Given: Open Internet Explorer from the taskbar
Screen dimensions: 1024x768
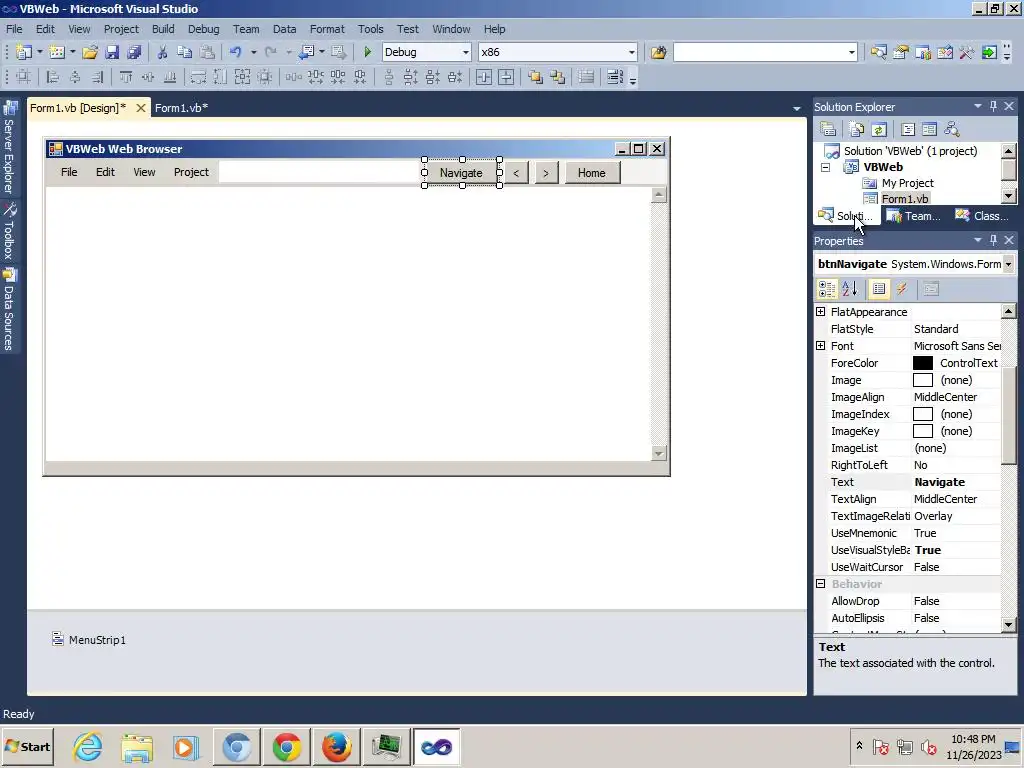Looking at the screenshot, I should (x=87, y=746).
